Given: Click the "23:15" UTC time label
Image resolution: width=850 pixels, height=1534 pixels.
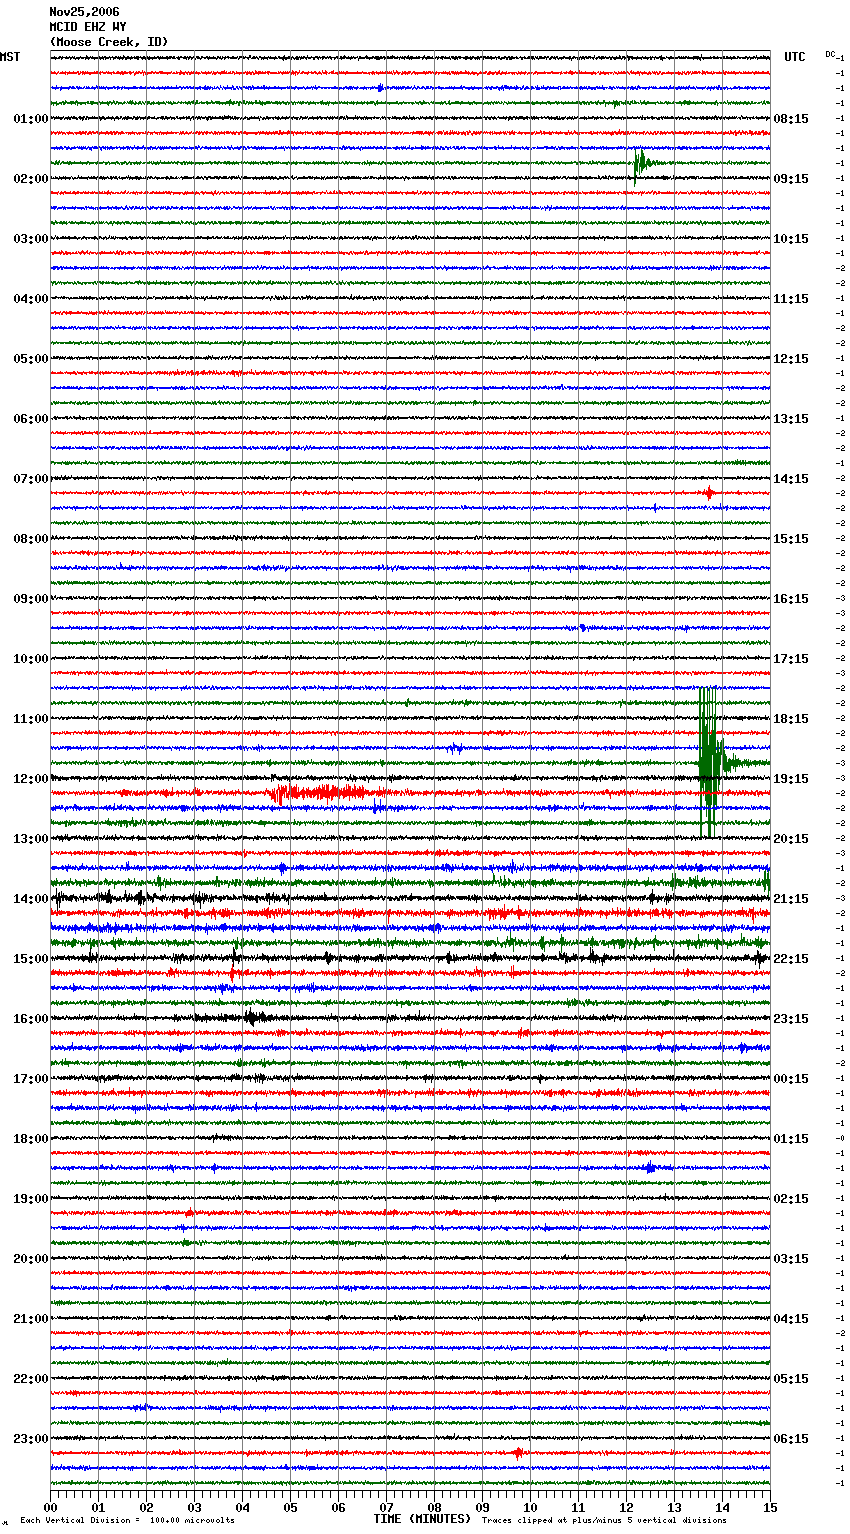Looking at the screenshot, I should pyautogui.click(x=791, y=1019).
